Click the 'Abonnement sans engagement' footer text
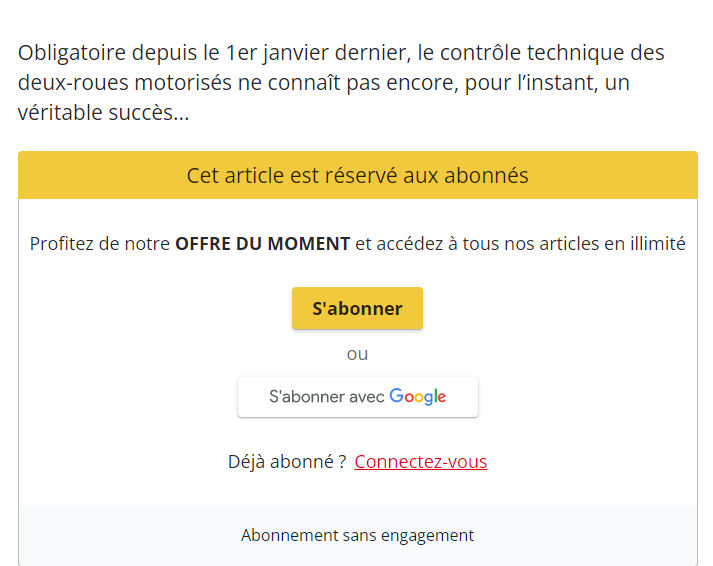The height and width of the screenshot is (566, 713). (x=357, y=535)
